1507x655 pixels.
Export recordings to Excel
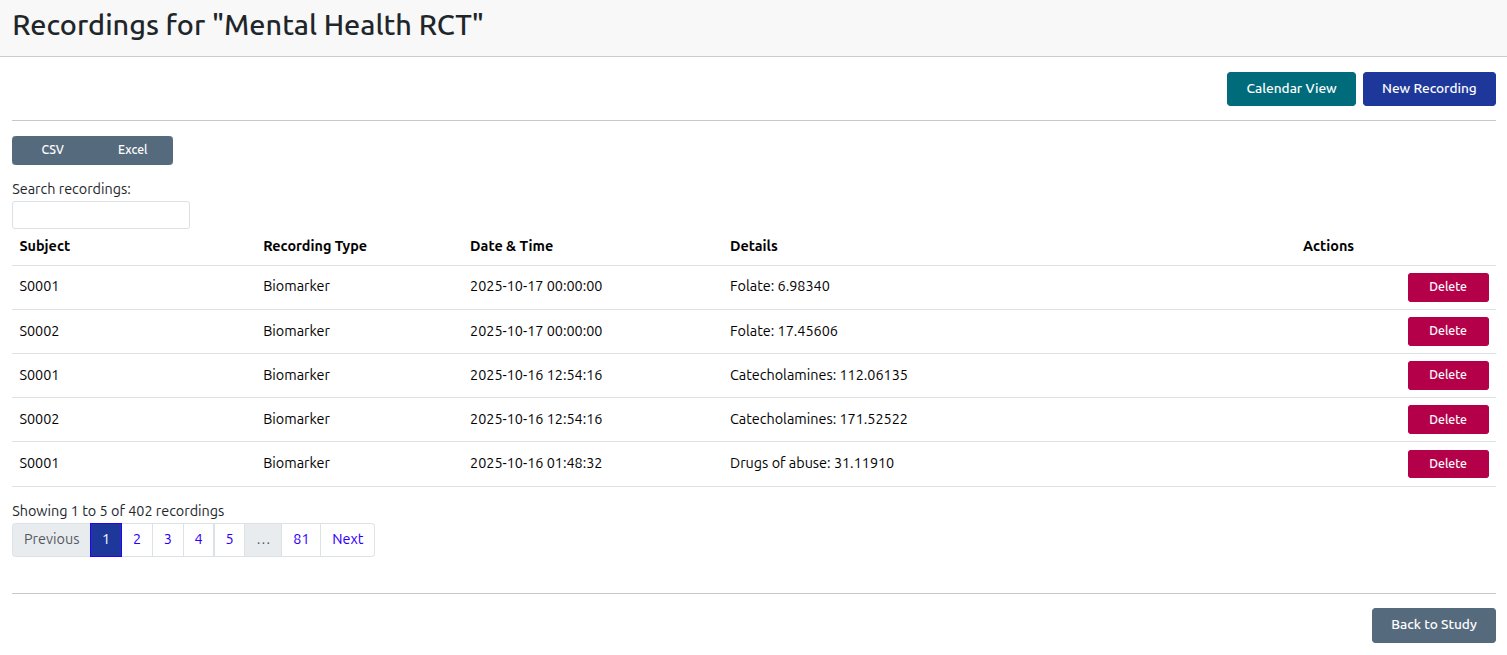(132, 150)
